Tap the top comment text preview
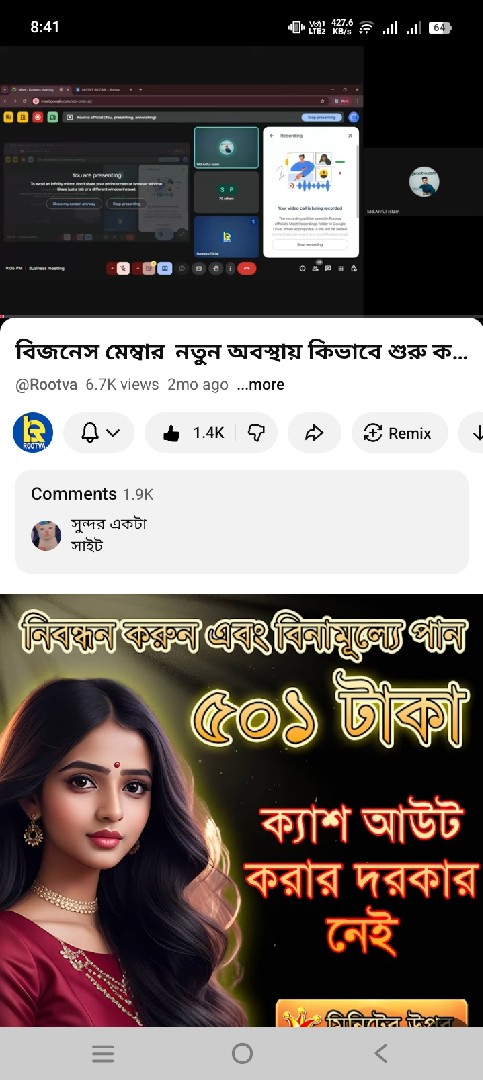Screen dimensions: 483x1080 click(109, 534)
